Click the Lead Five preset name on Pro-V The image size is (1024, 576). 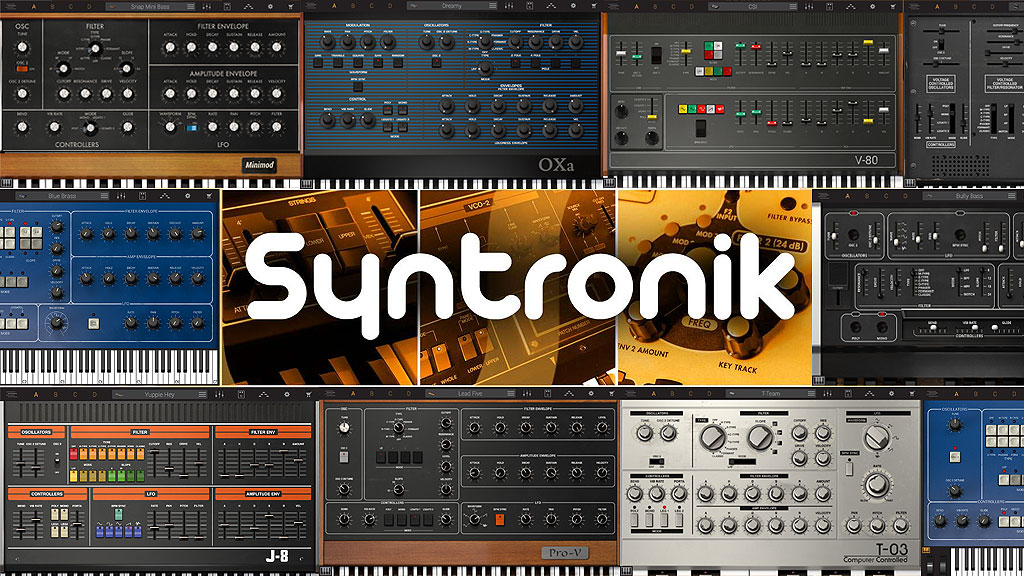click(x=470, y=395)
